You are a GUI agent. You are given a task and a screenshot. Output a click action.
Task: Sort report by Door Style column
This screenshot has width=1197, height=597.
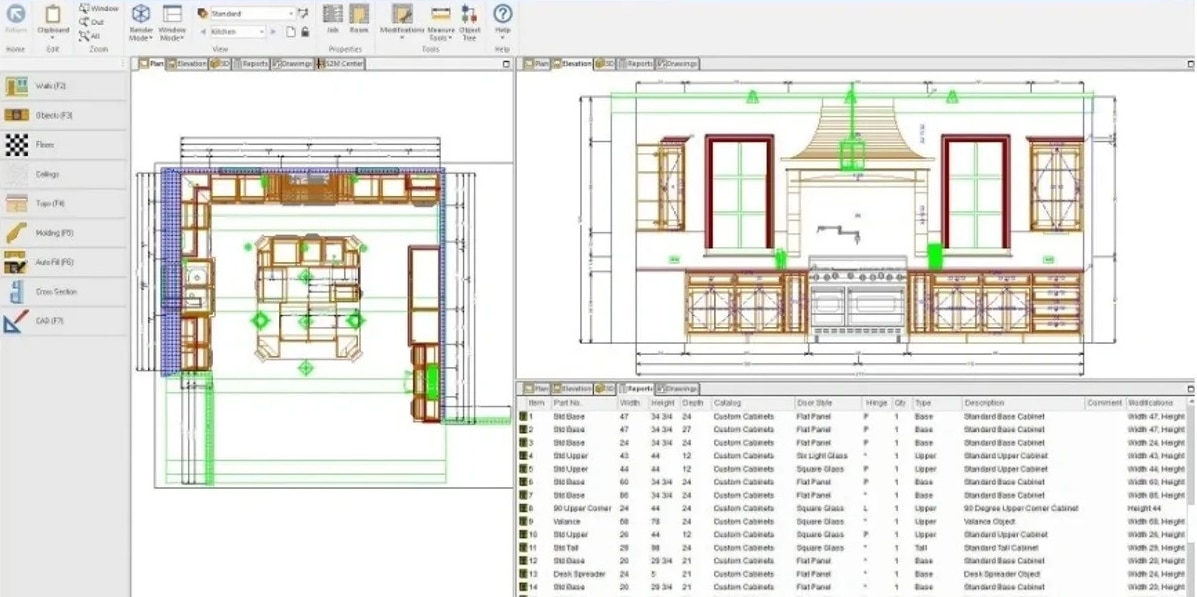click(x=828, y=403)
